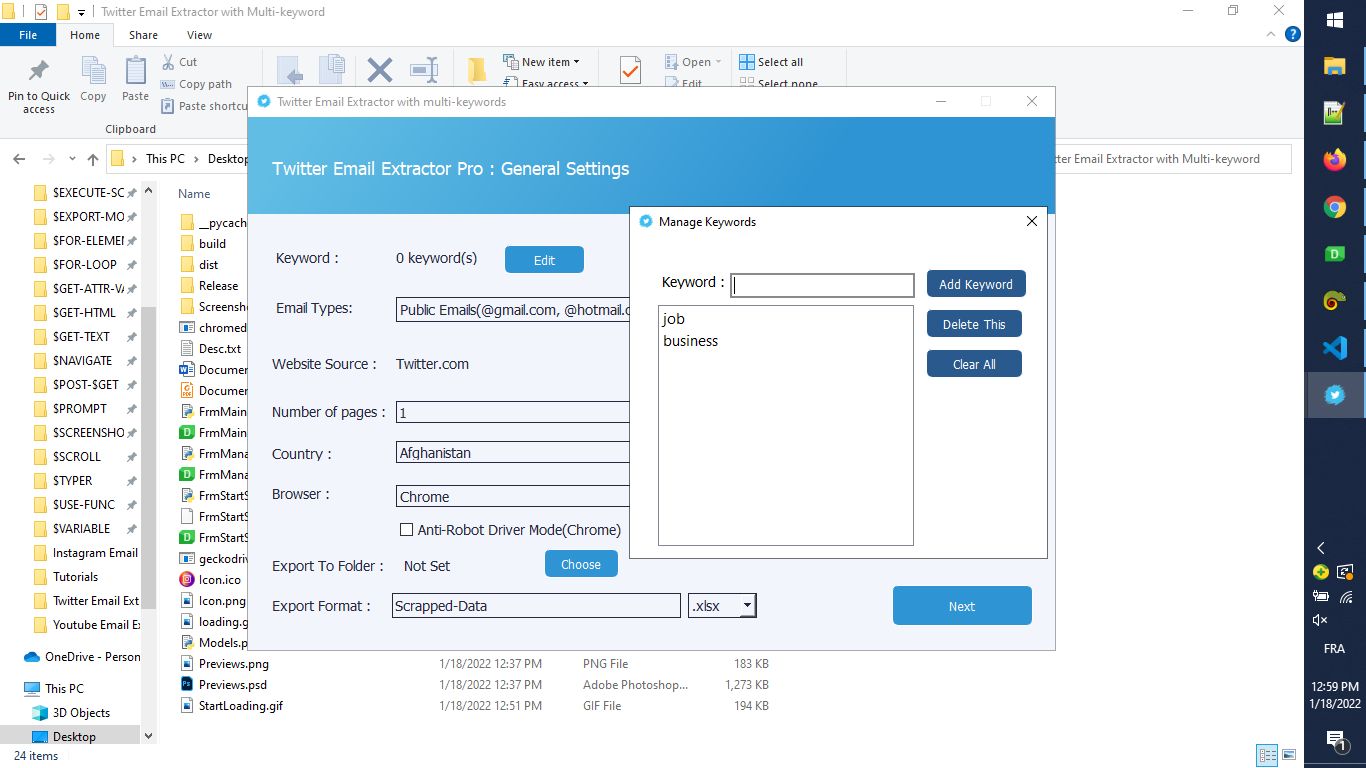Switch to Details view in Explorer status bar
This screenshot has width=1366, height=768.
point(1267,755)
